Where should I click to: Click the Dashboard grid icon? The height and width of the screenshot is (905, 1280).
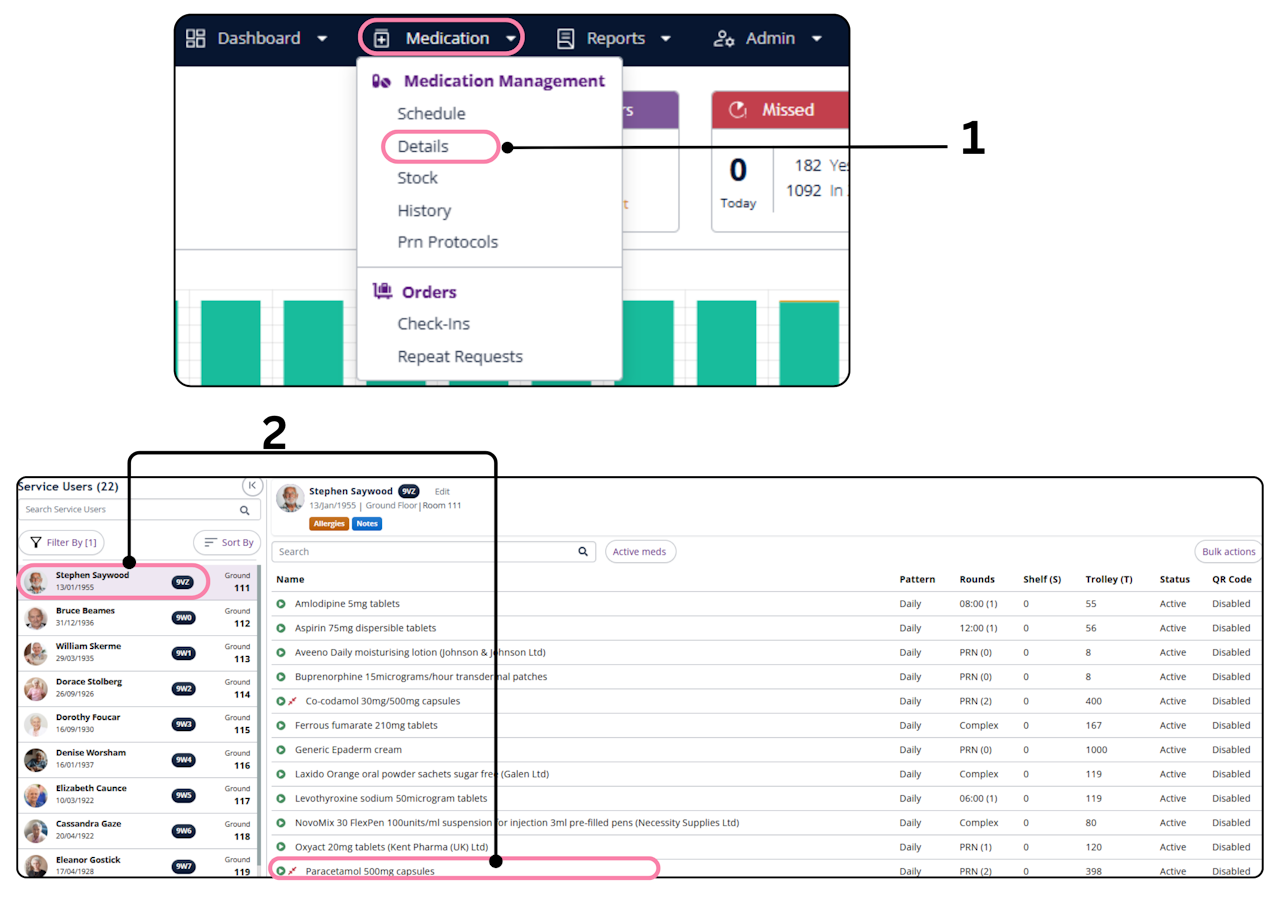click(x=196, y=38)
